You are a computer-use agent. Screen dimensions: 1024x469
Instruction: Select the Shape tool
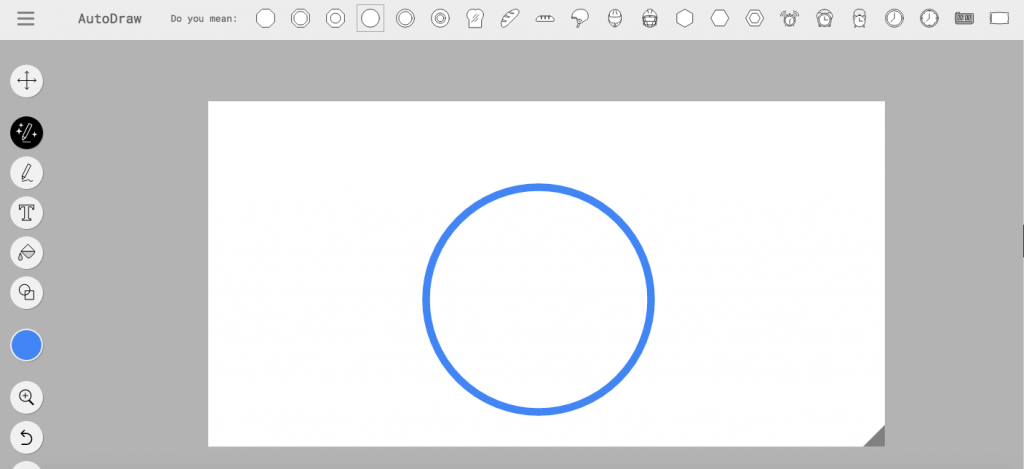tap(27, 293)
